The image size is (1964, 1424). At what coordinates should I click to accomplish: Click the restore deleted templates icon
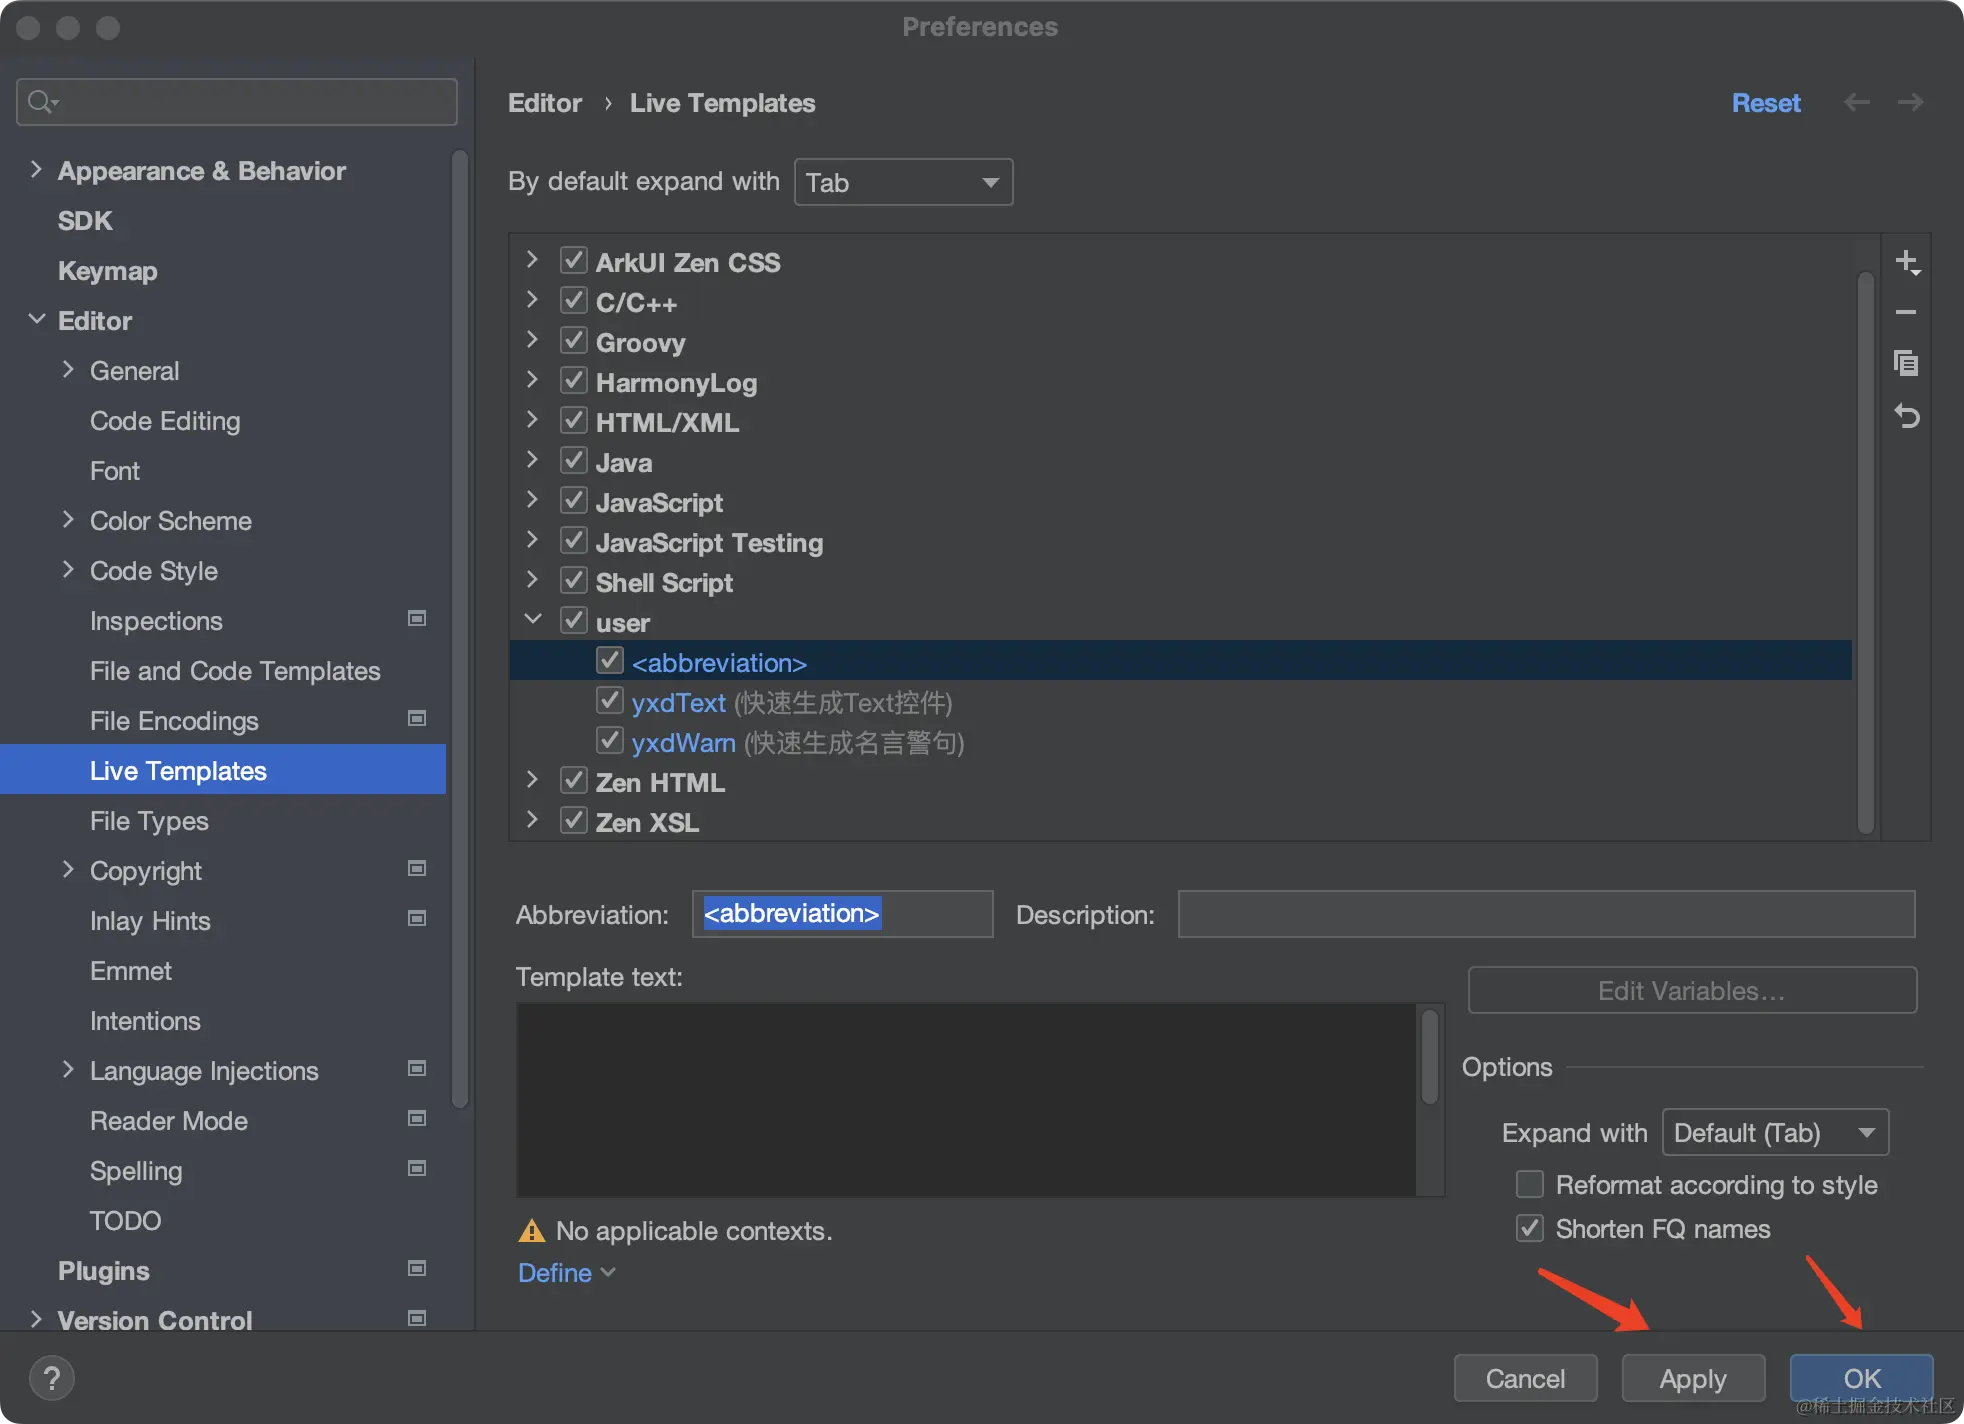(1906, 415)
